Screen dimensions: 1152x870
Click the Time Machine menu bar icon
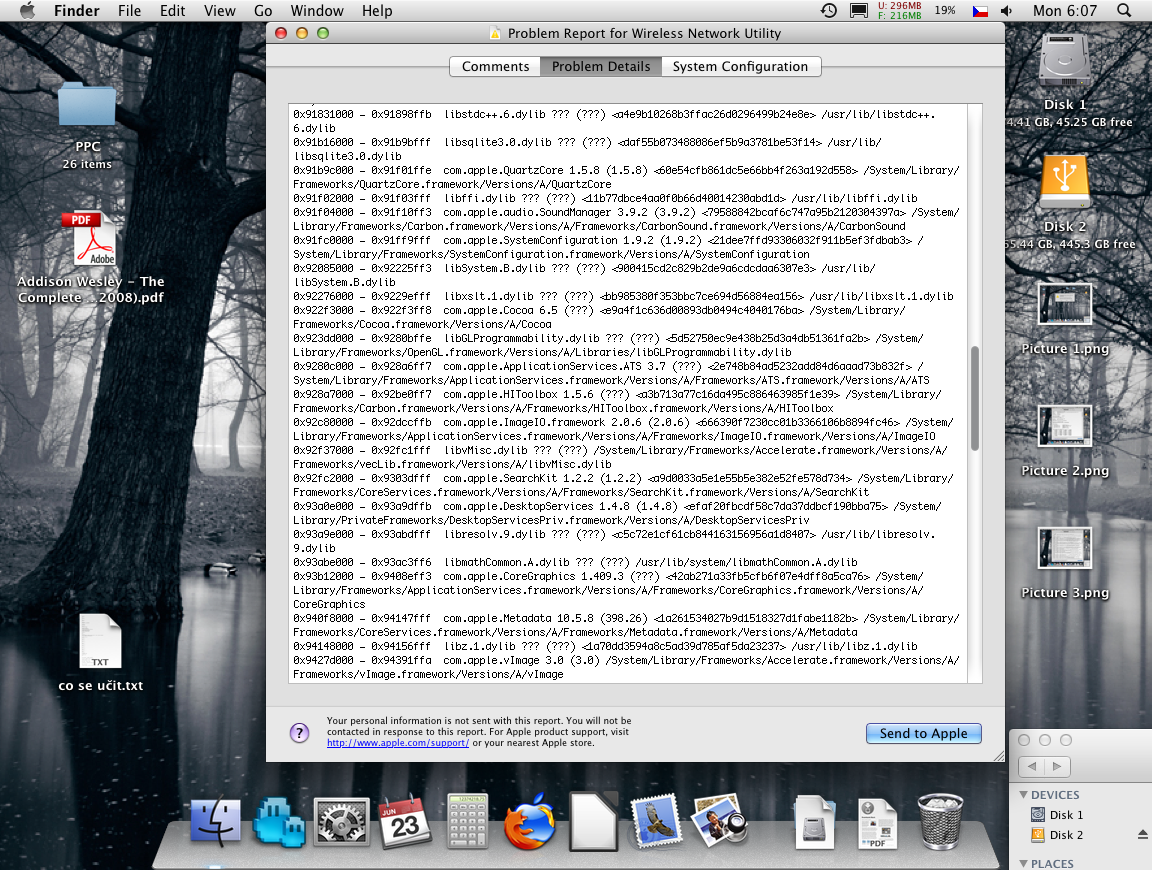(829, 10)
